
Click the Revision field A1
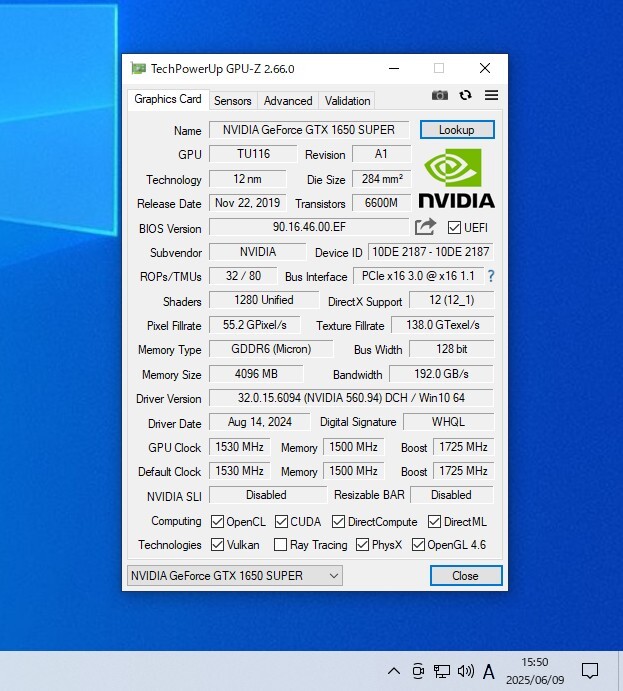click(x=381, y=154)
